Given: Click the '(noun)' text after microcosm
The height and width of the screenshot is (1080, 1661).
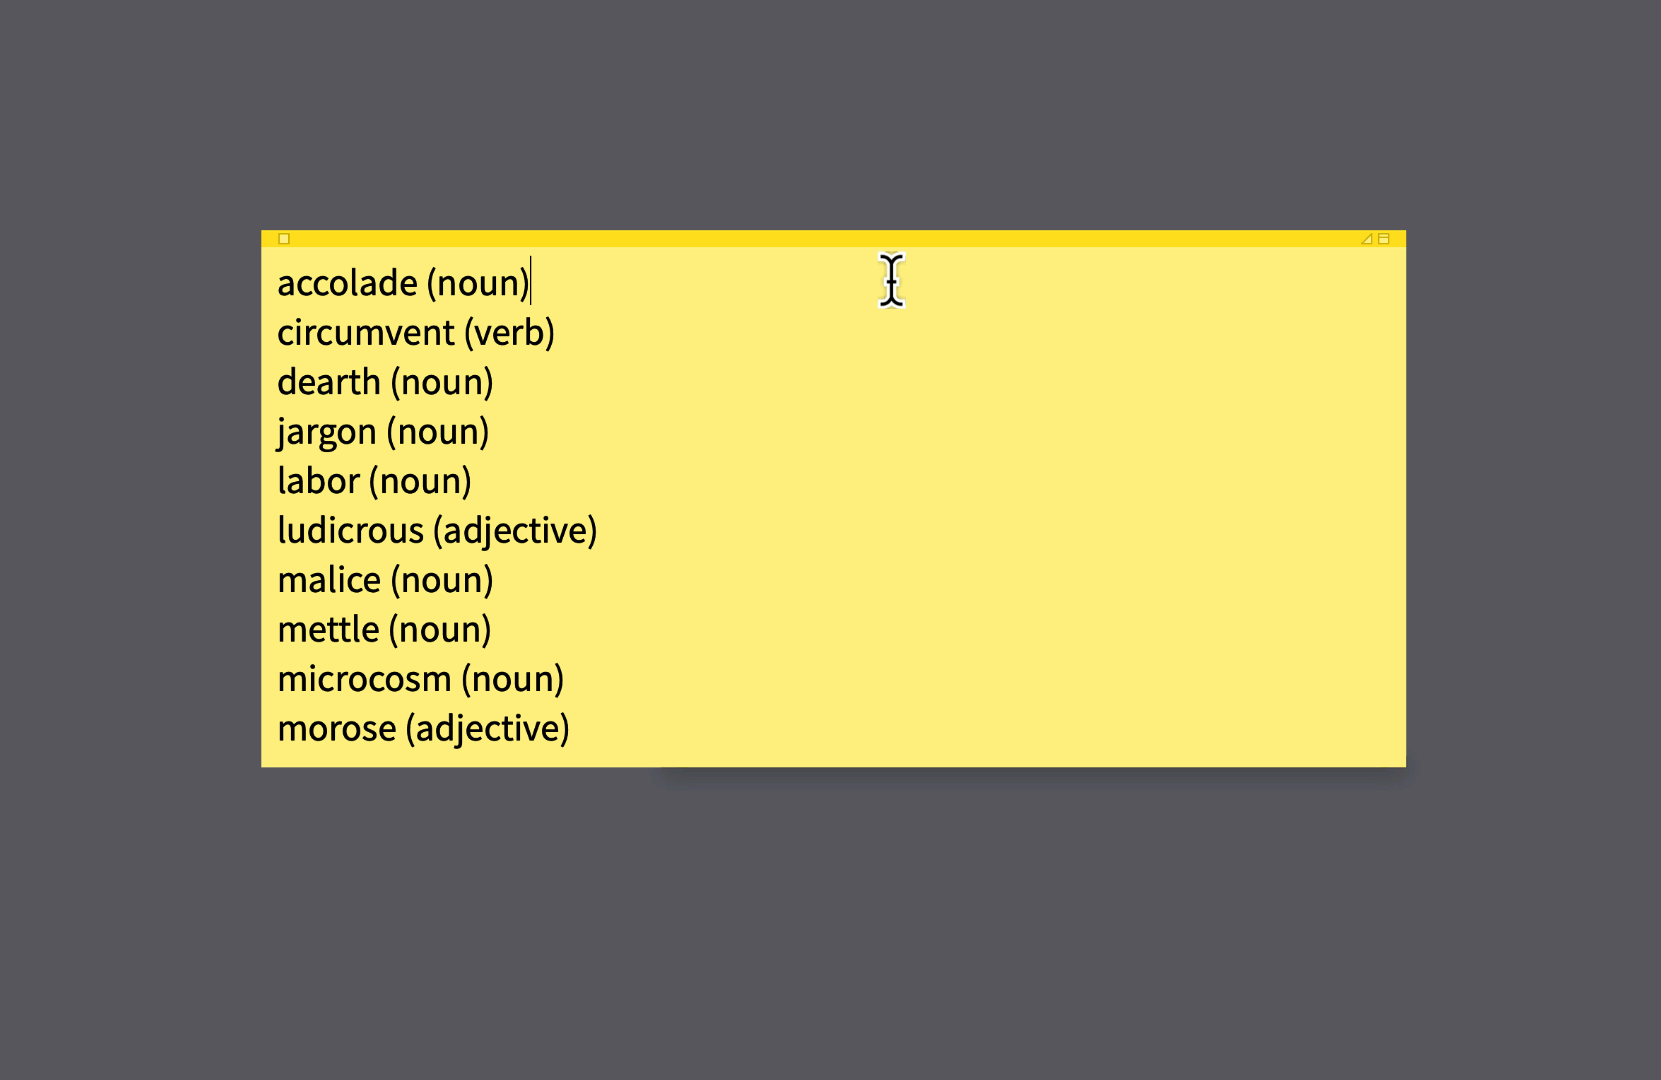Looking at the screenshot, I should pyautogui.click(x=513, y=680).
